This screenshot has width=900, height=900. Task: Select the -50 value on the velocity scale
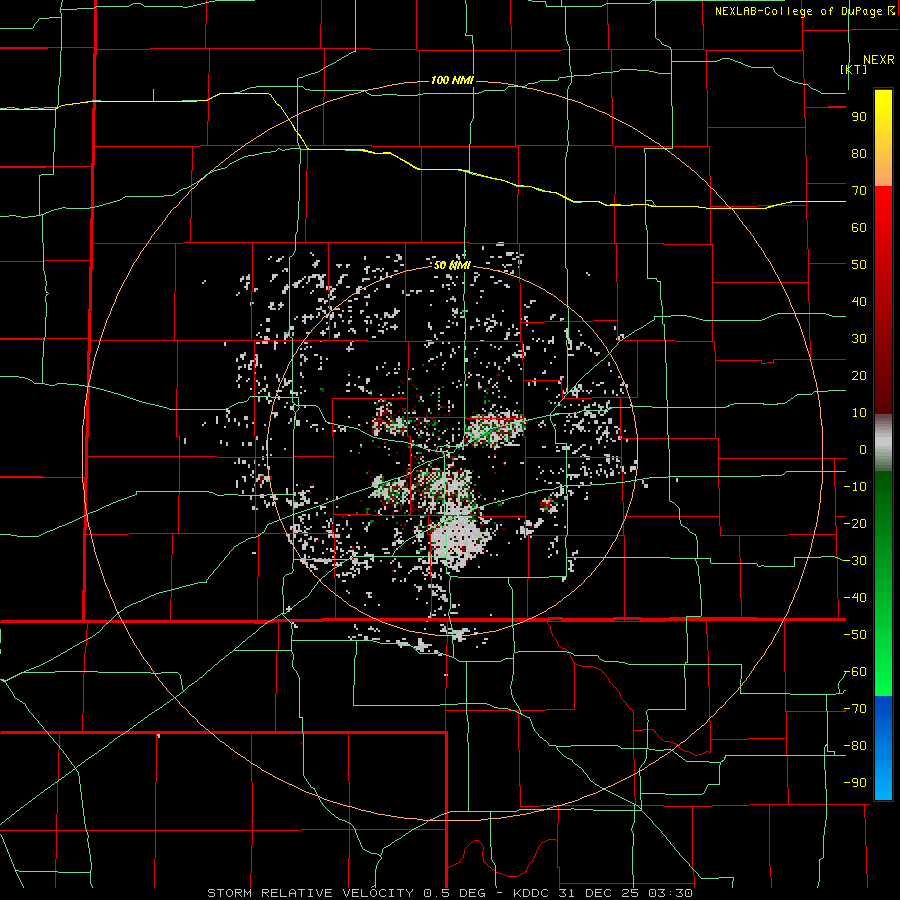(x=855, y=635)
